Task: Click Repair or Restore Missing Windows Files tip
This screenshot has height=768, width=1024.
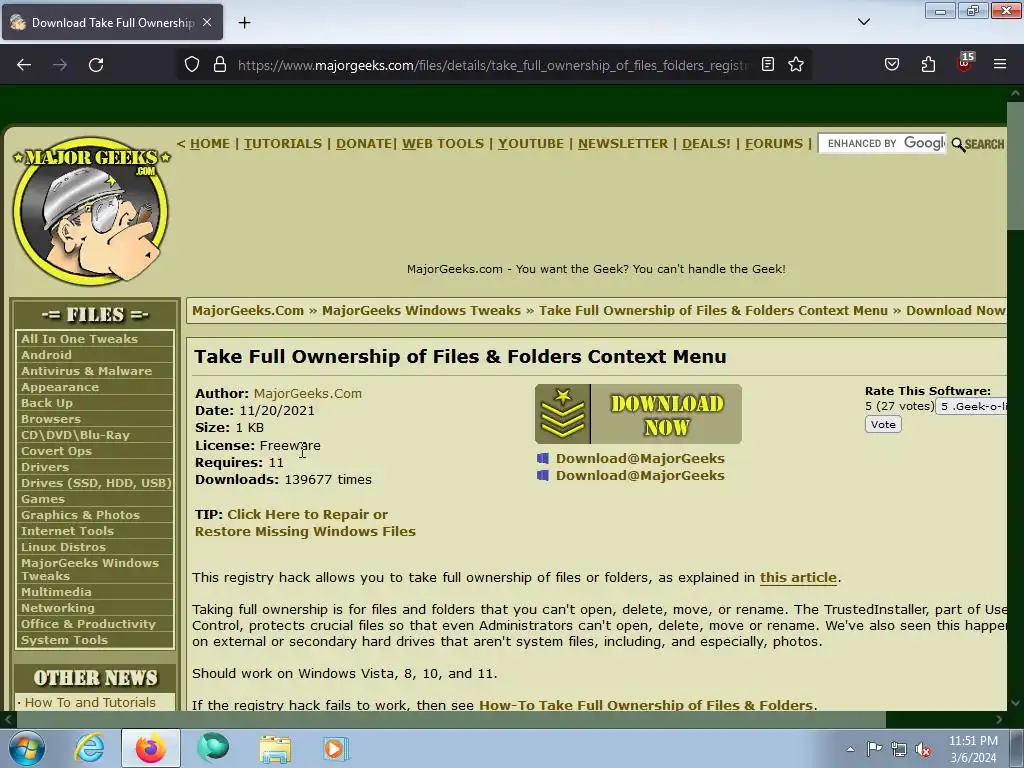Action: (305, 522)
